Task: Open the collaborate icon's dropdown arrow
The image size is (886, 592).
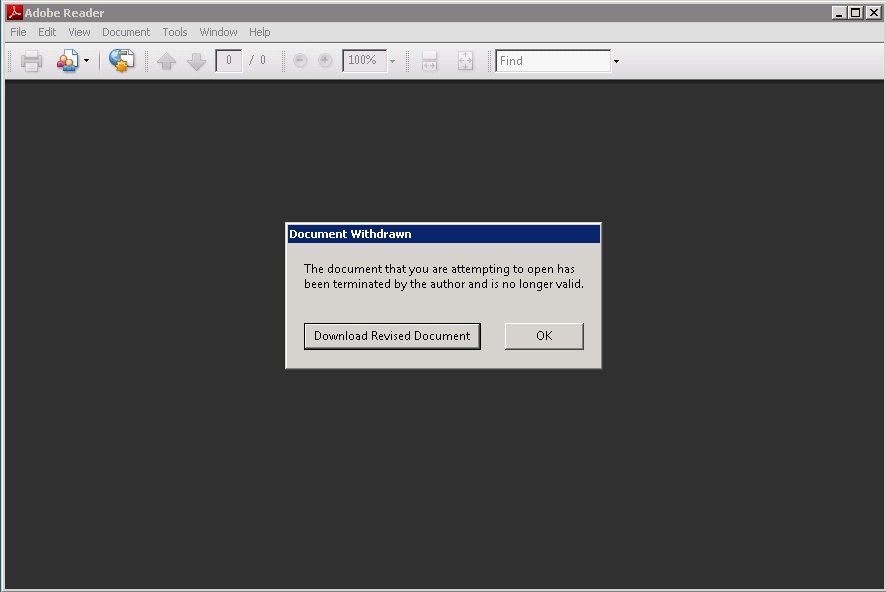Action: 86,61
